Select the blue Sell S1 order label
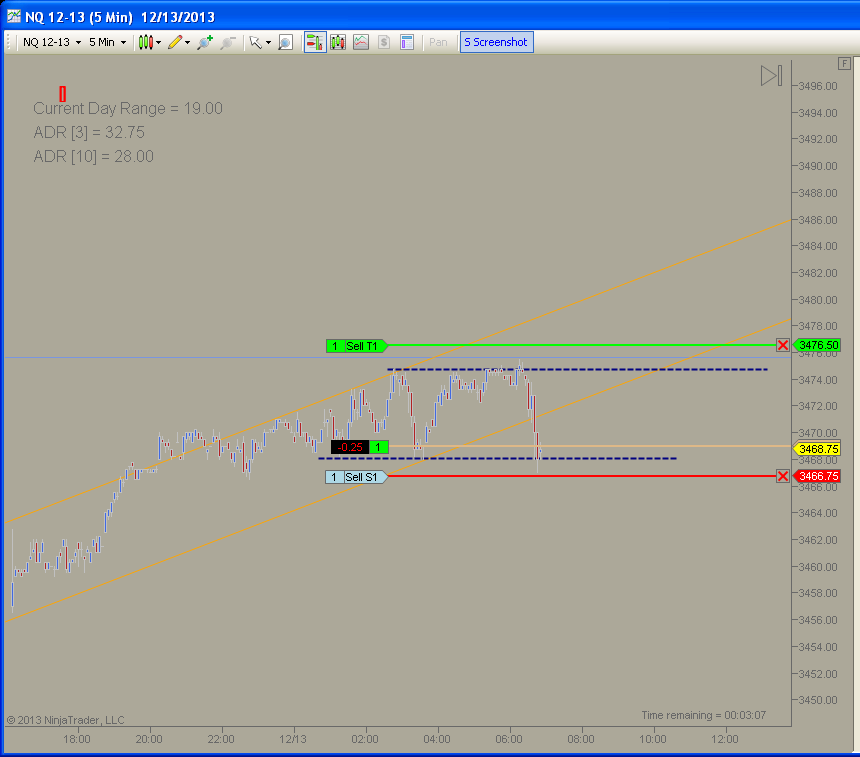This screenshot has height=757, width=860. (357, 477)
